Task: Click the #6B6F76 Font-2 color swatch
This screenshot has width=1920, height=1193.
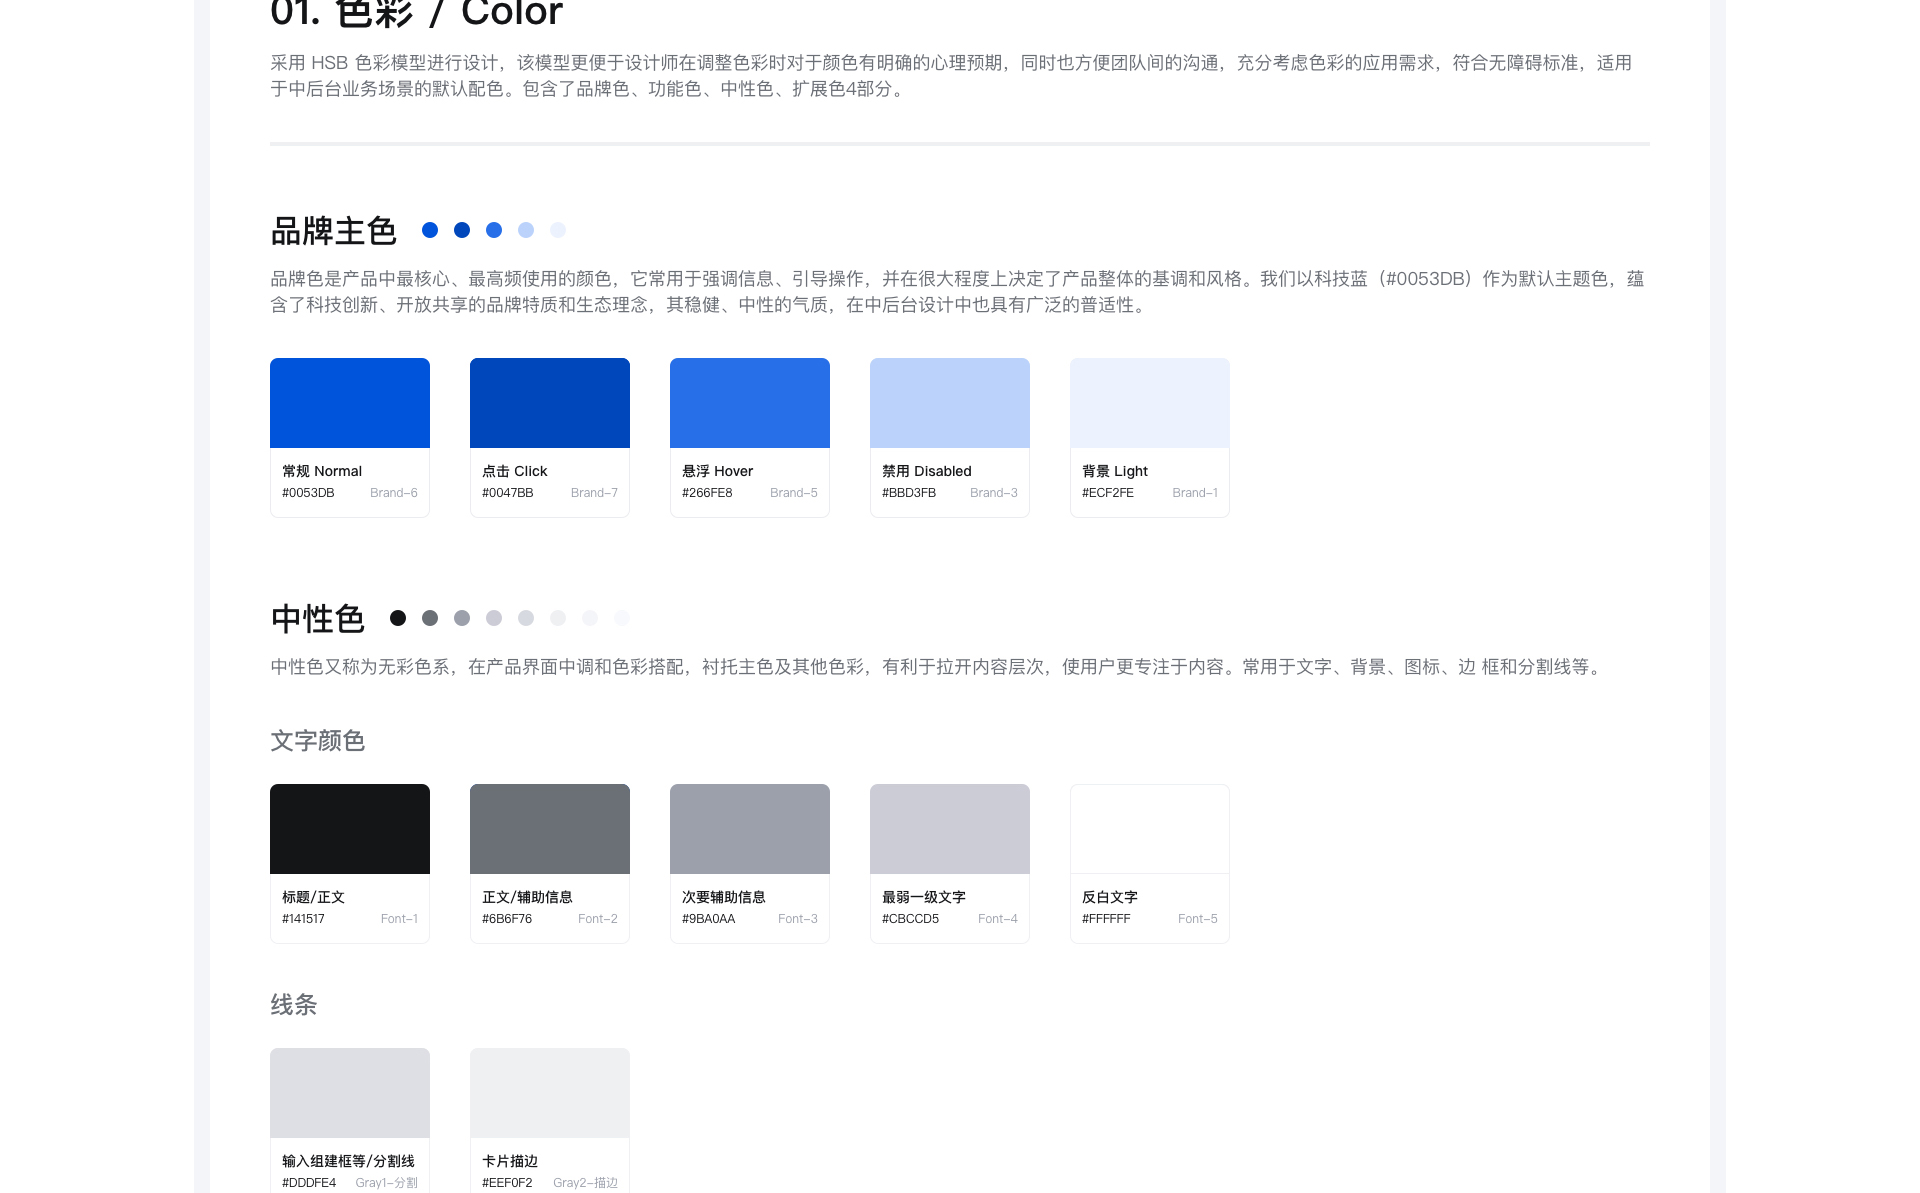Action: click(x=550, y=829)
